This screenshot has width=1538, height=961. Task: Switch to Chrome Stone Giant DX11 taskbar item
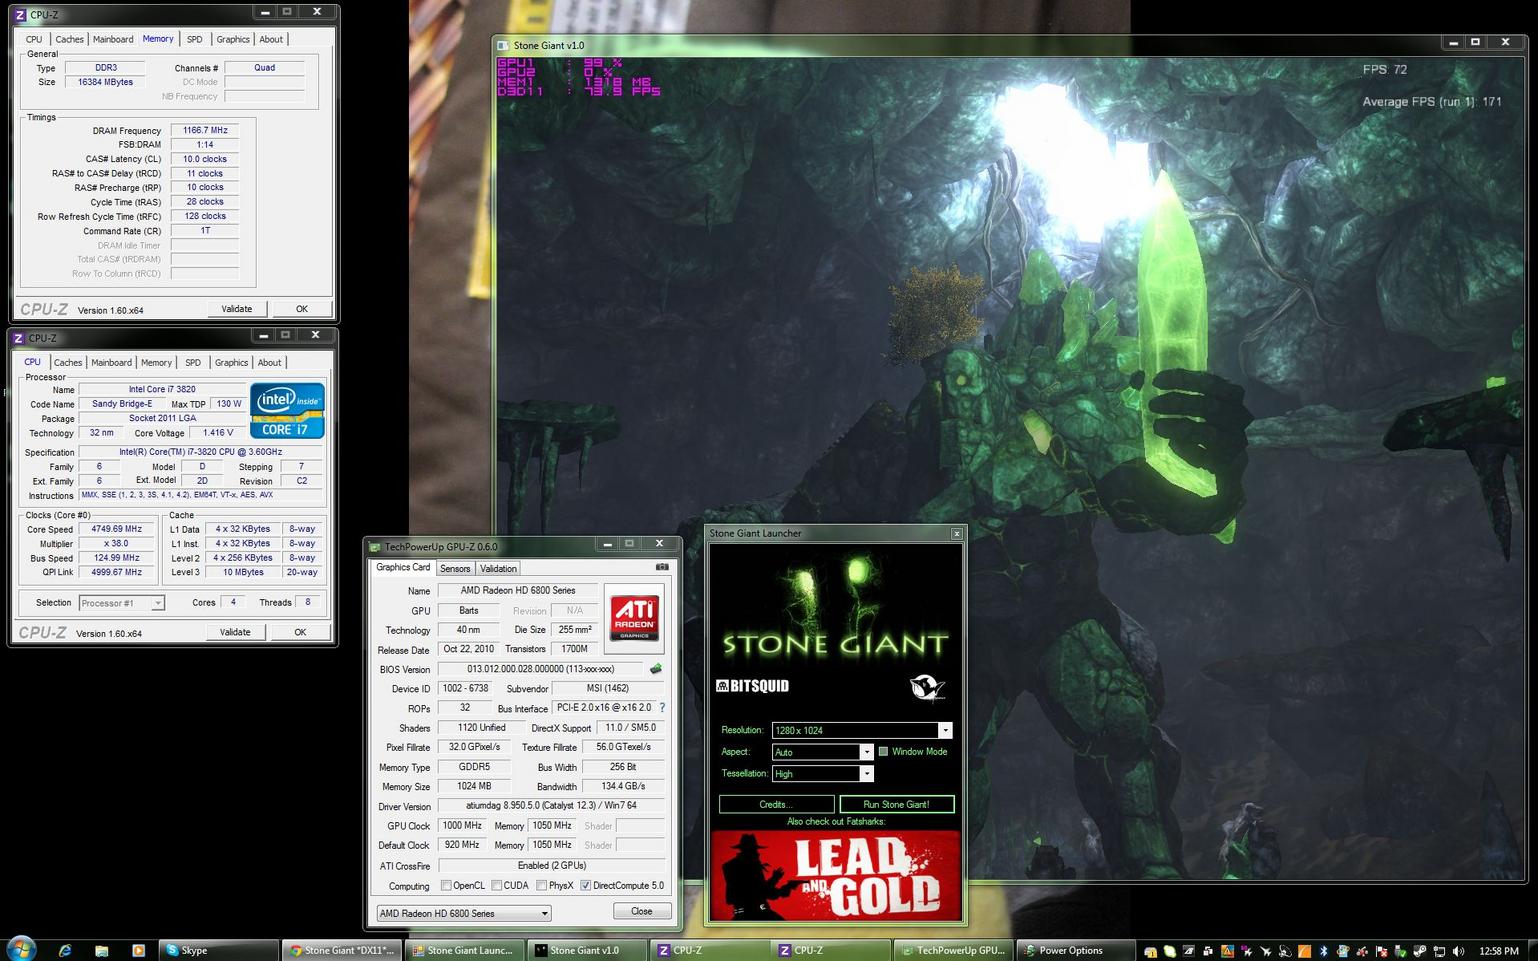point(340,950)
